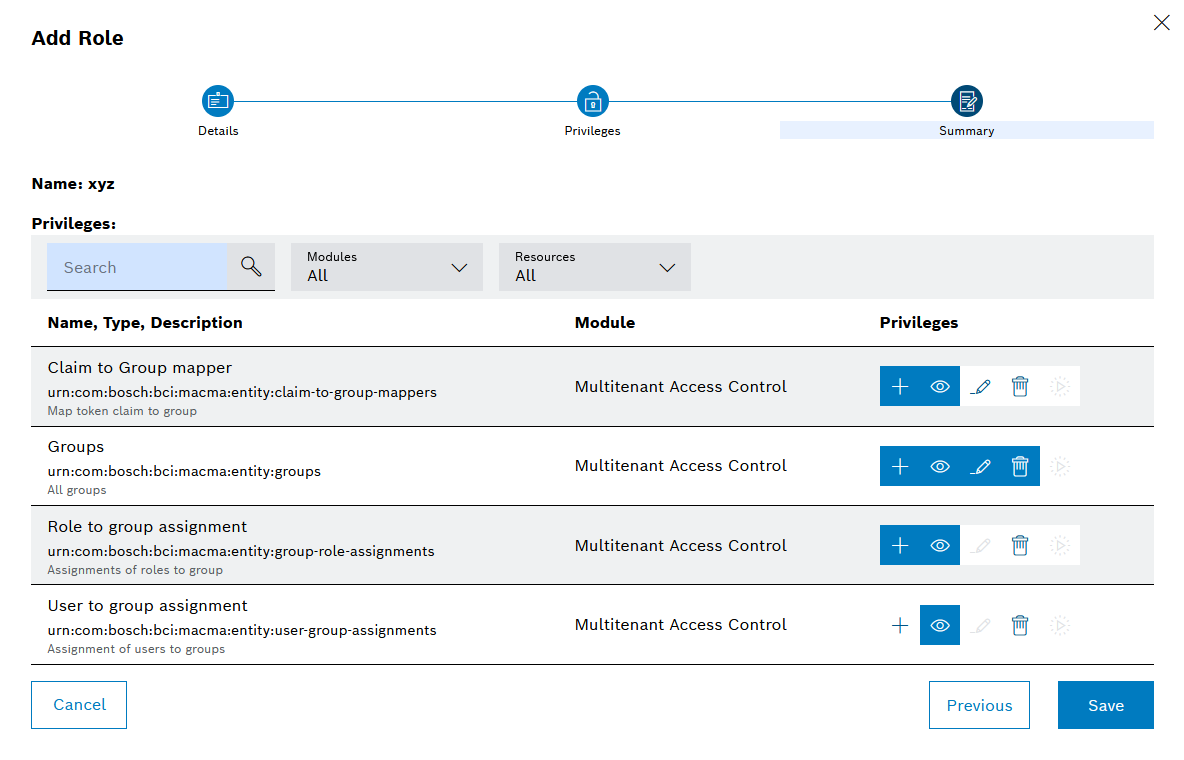Toggle create privilege for Claim to Group mapper
1184x760 pixels.
pos(900,386)
